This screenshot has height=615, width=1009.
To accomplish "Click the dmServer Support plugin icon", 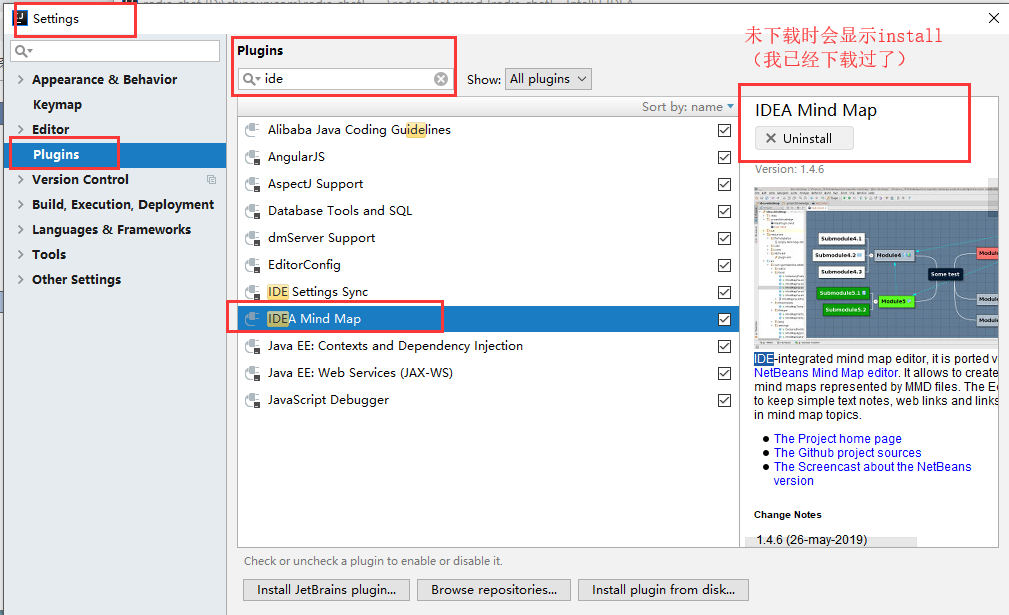I will pos(252,238).
